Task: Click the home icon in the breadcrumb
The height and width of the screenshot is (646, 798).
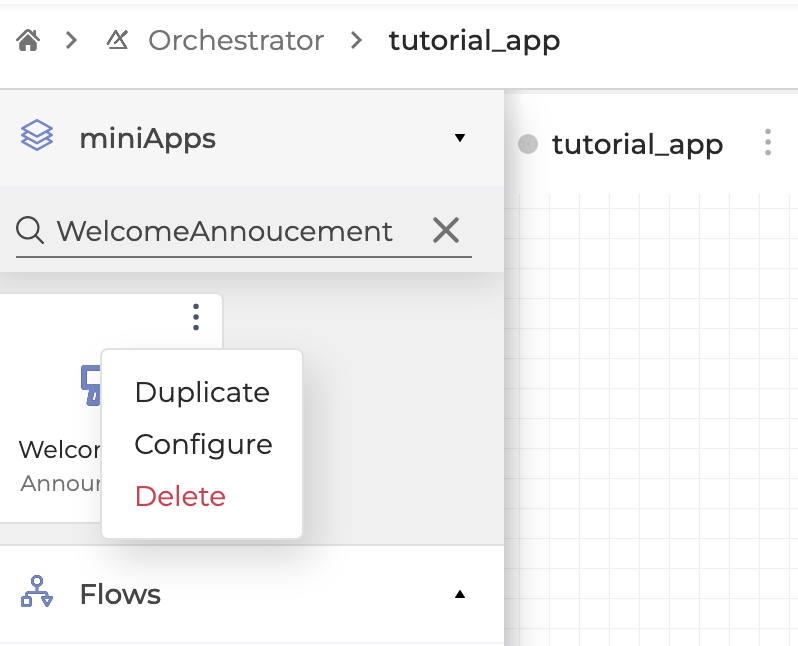Action: 28,41
